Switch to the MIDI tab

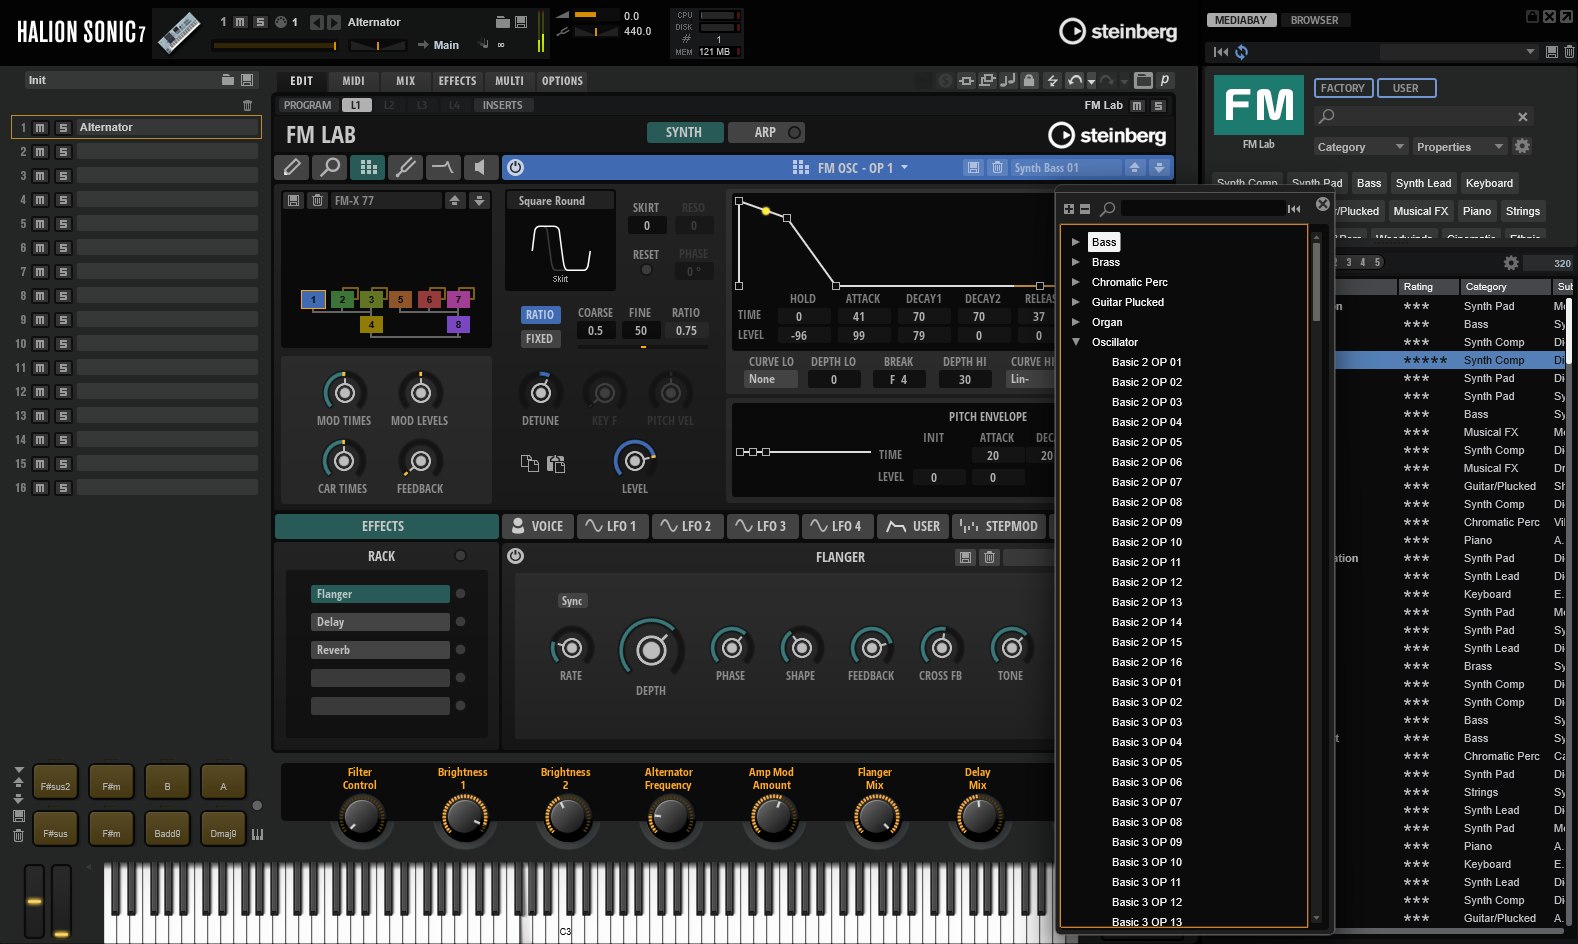pyautogui.click(x=354, y=81)
